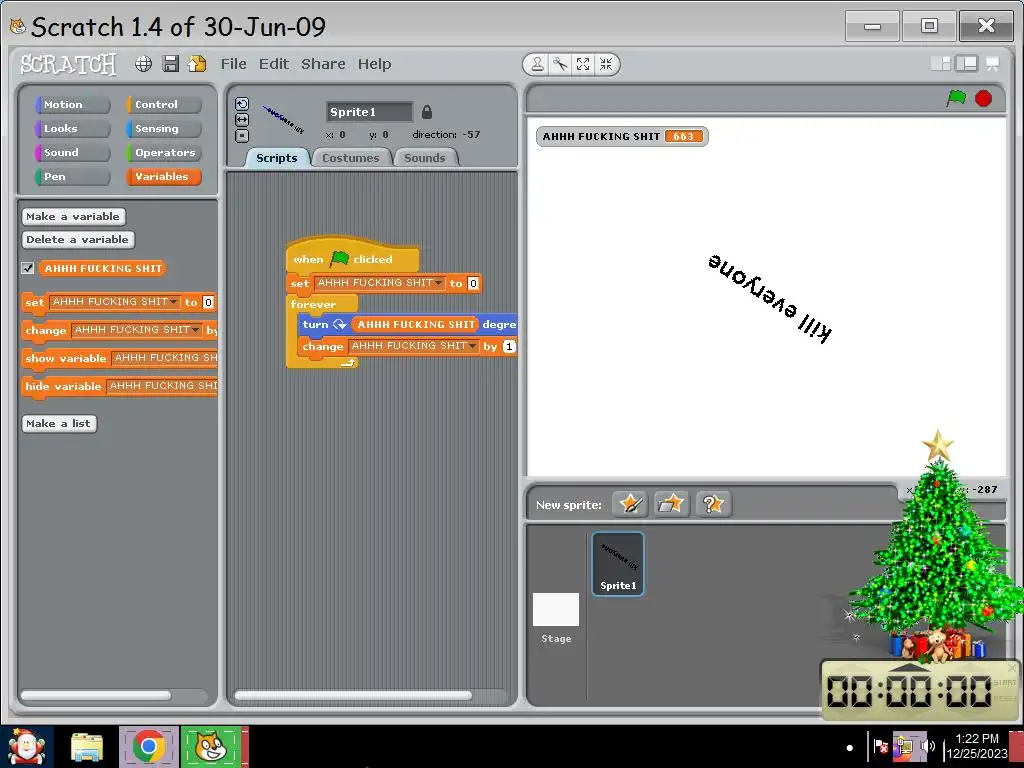Start scripts with the green flag

click(956, 98)
